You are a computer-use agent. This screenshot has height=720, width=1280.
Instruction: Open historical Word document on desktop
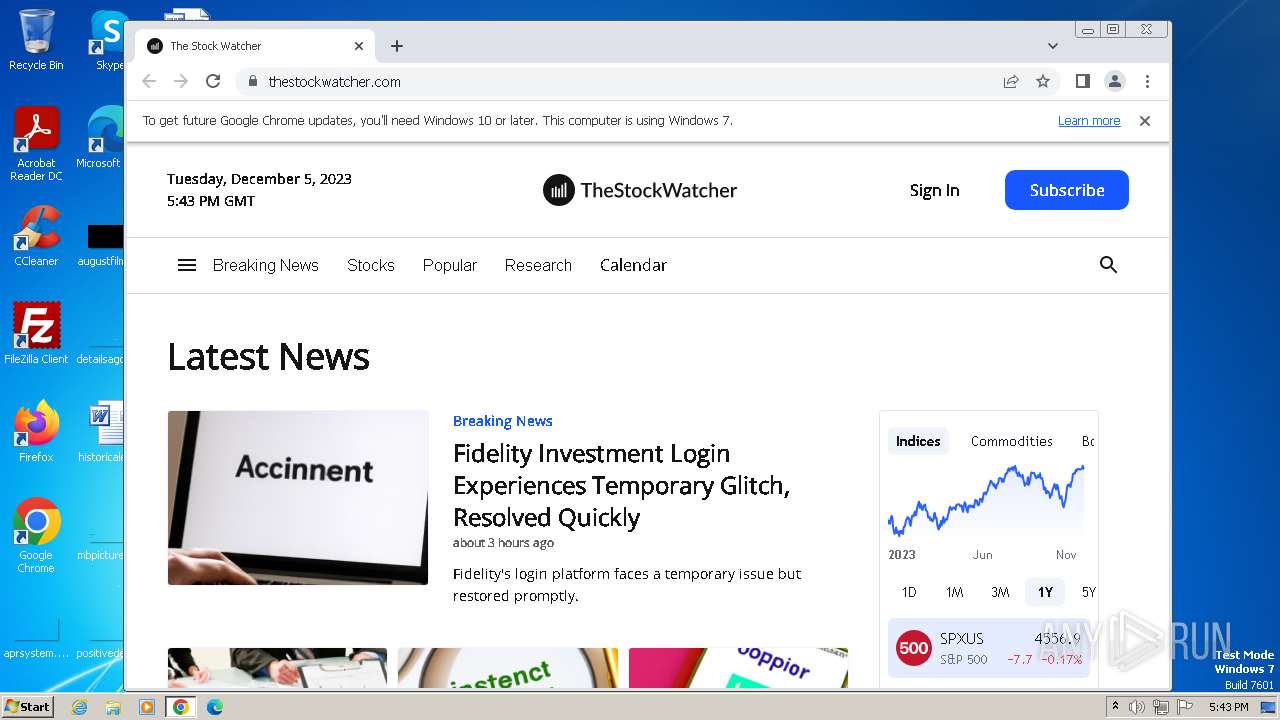[x=101, y=431]
